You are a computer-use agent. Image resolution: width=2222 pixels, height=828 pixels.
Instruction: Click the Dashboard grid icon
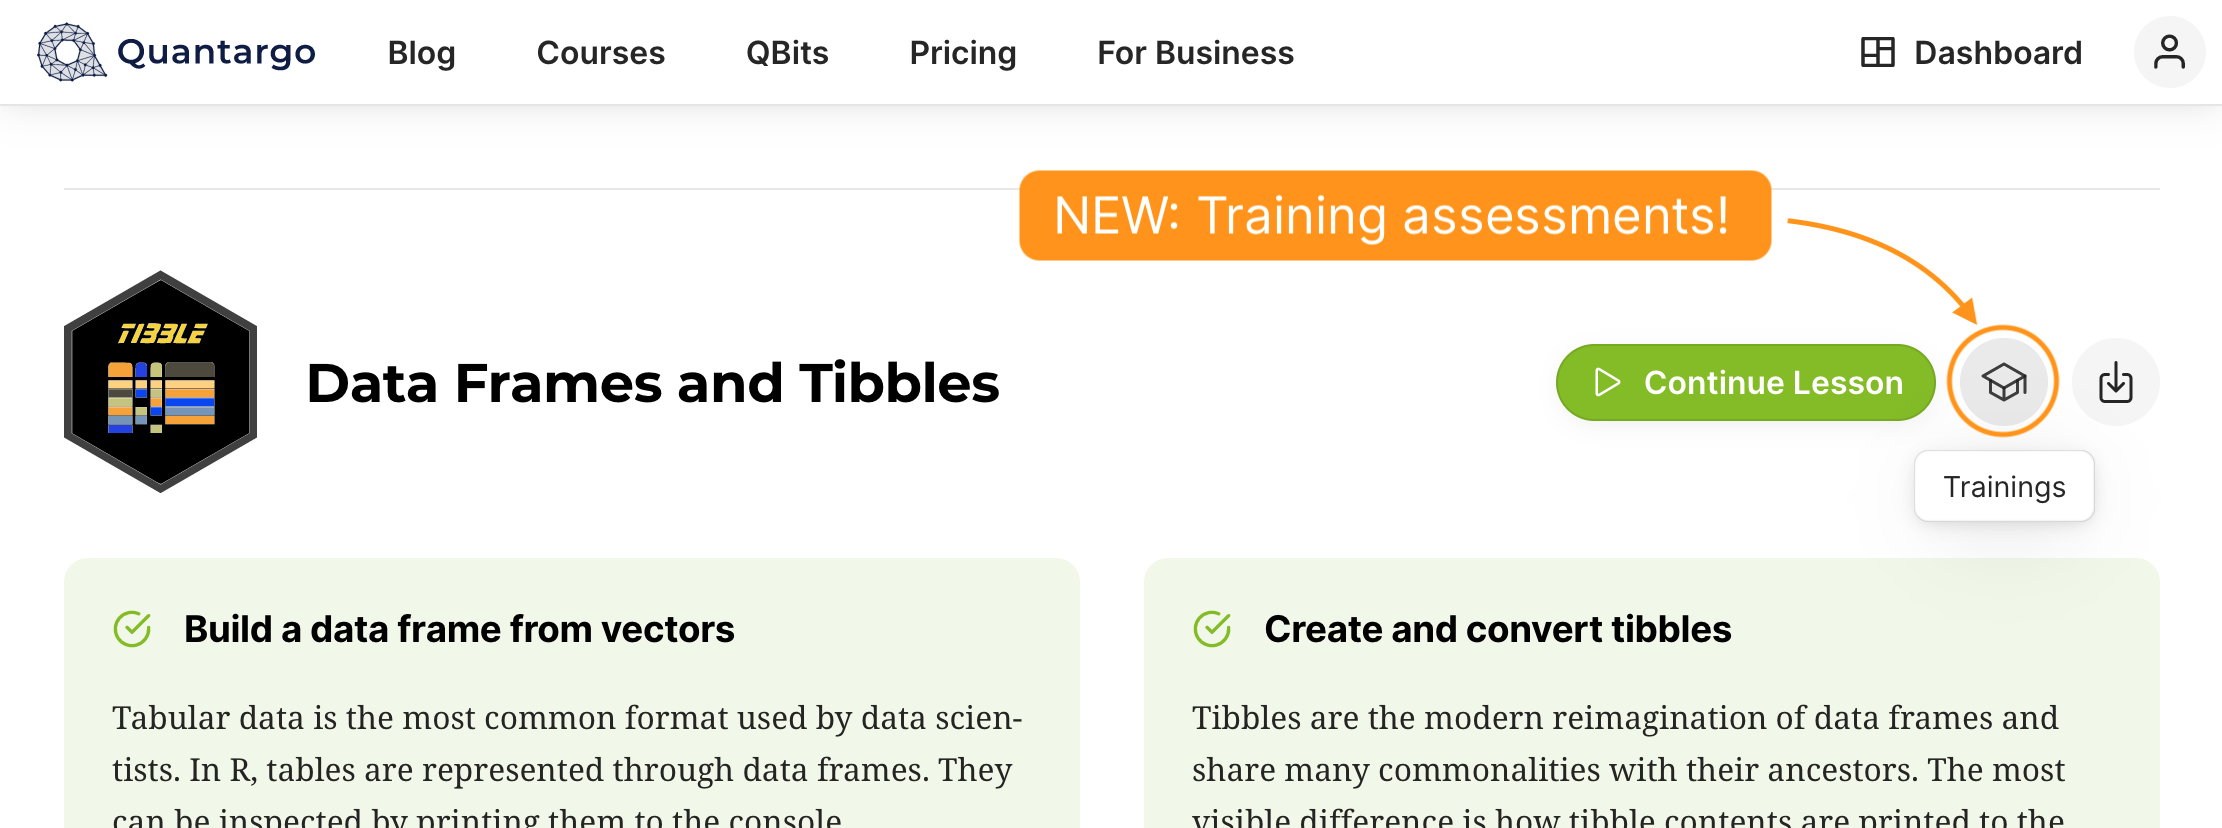tap(1877, 52)
